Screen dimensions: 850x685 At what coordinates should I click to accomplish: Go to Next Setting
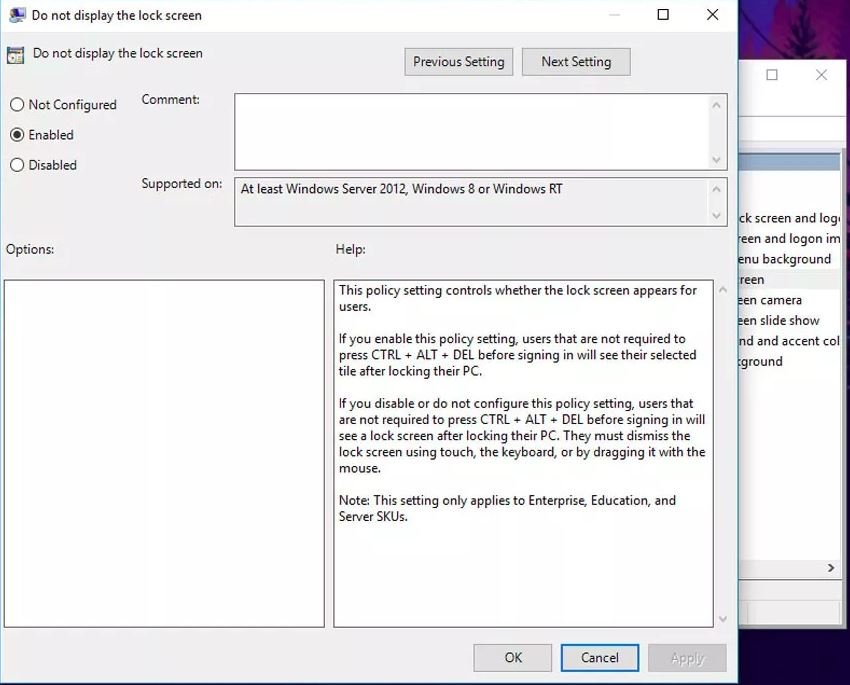click(x=576, y=62)
